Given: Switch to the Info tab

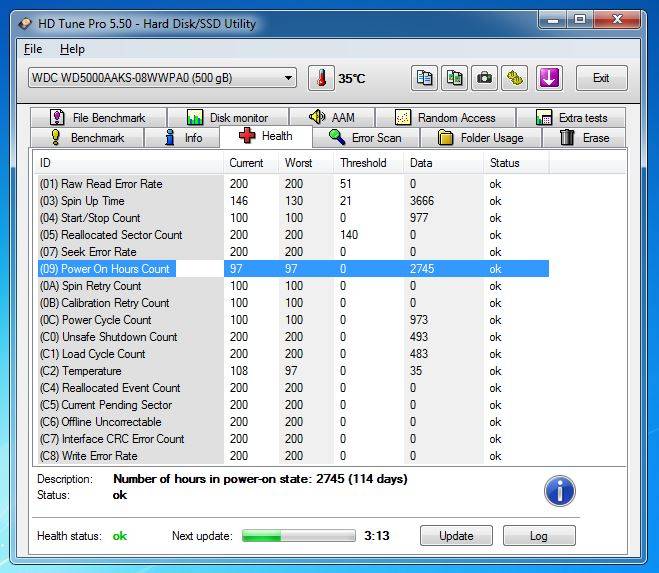Looking at the screenshot, I should 182,138.
